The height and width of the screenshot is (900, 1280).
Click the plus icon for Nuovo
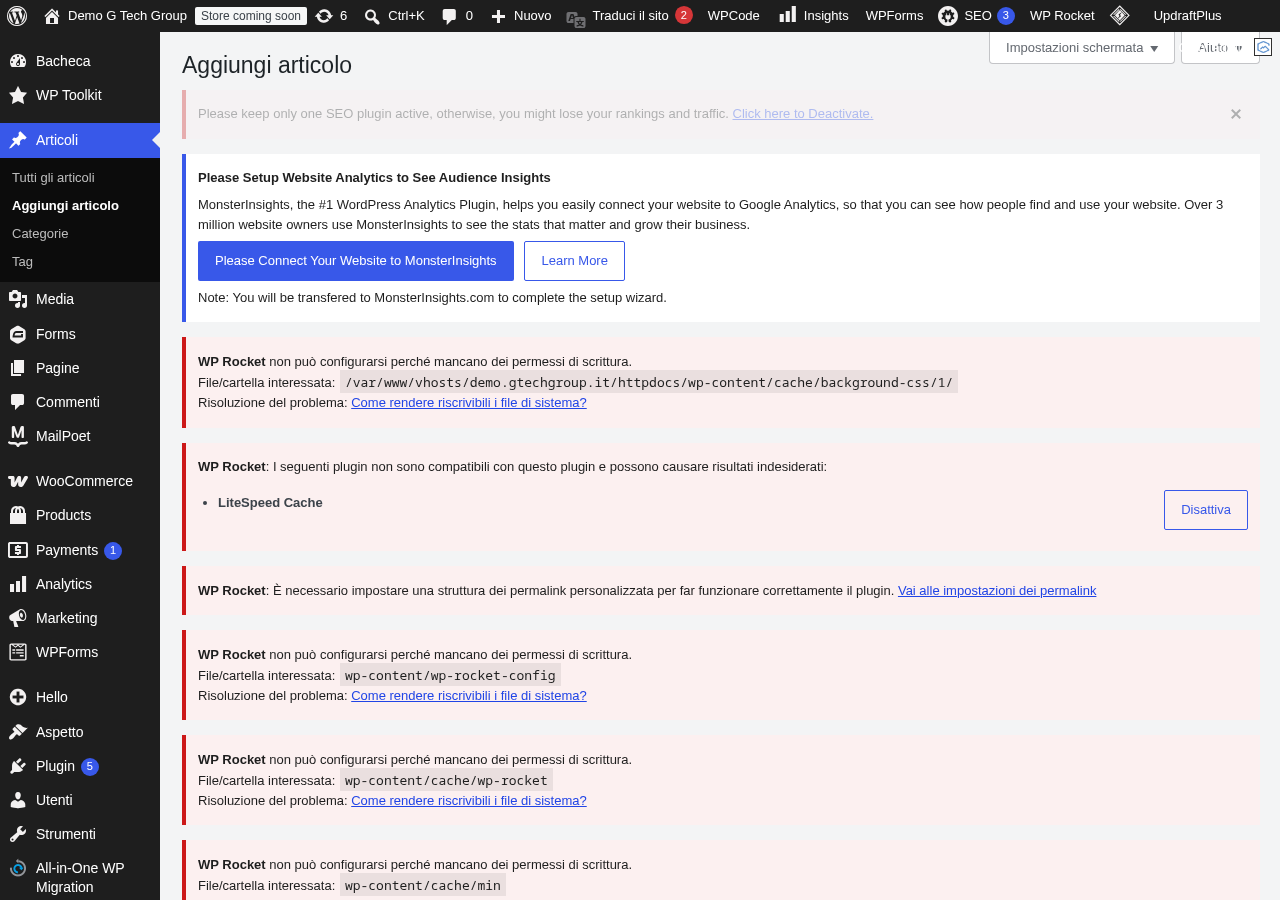498,16
